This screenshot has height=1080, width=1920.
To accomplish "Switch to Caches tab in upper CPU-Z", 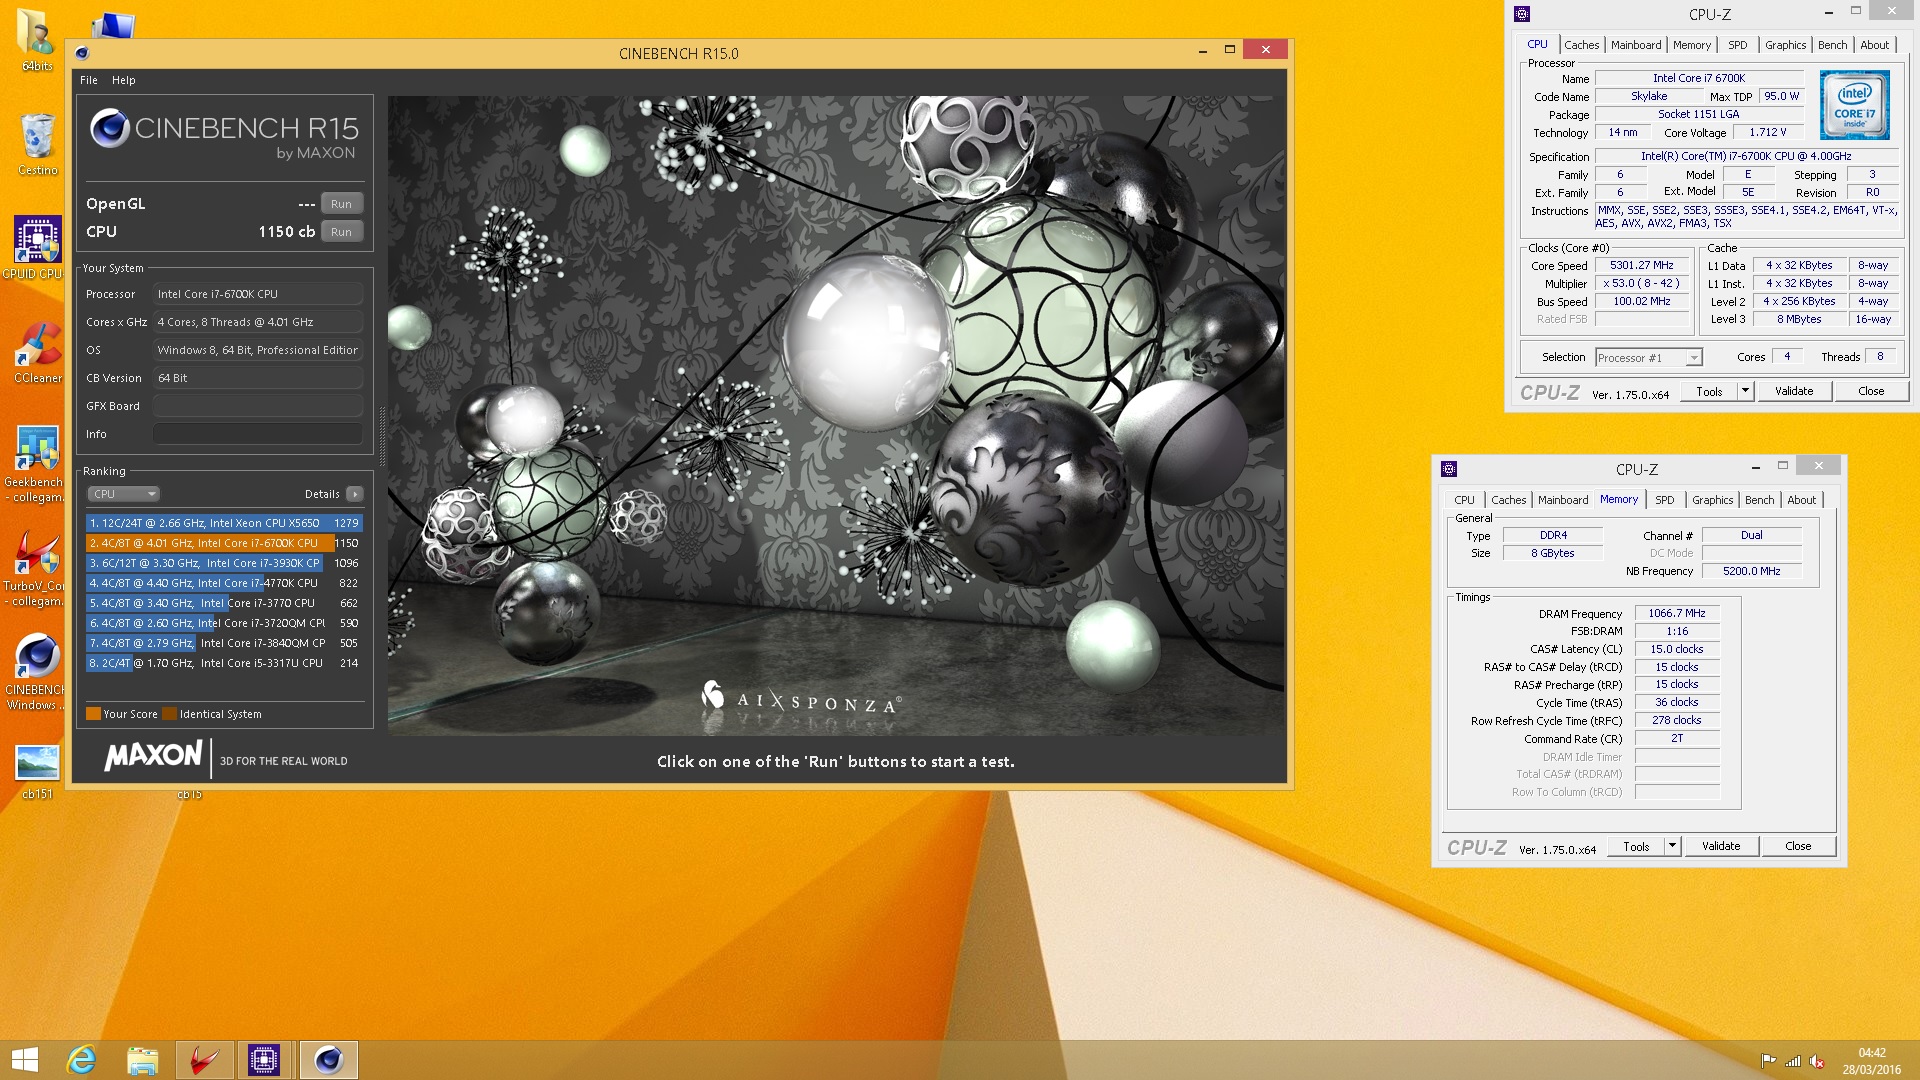I will tap(1581, 45).
